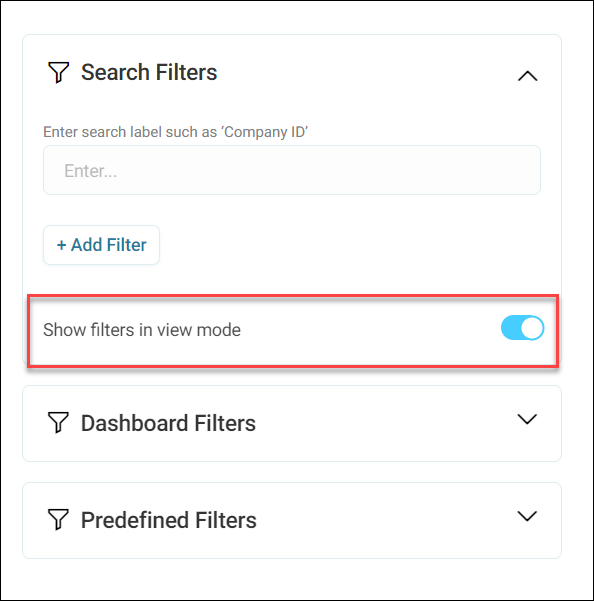Click the white knob of the view mode toggle
The image size is (594, 601).
[532, 328]
